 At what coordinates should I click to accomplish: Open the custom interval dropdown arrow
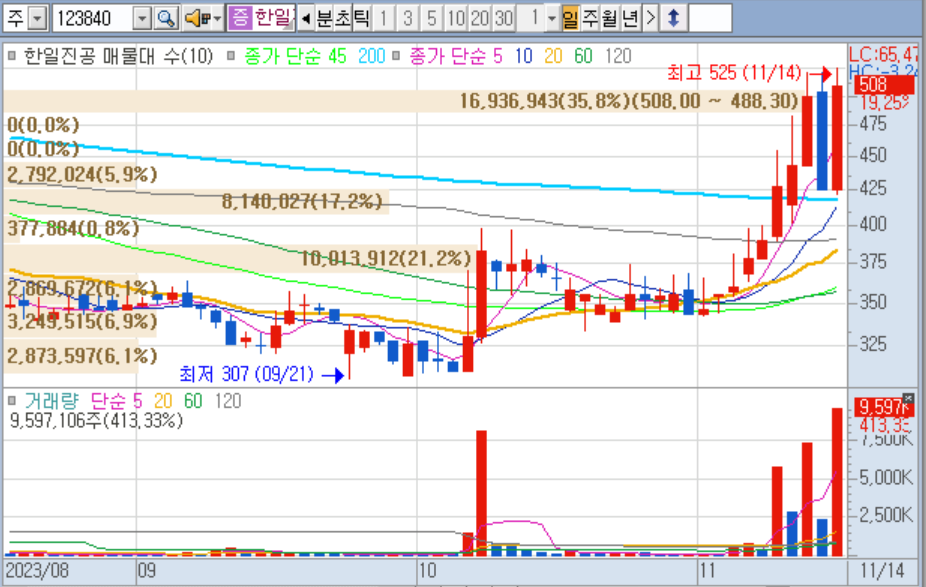[x=552, y=18]
